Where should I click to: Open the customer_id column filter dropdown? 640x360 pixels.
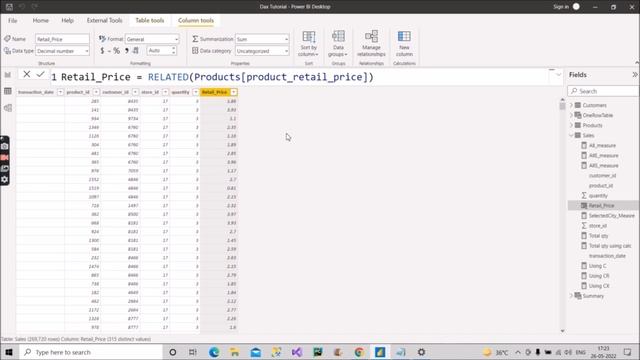[x=135, y=92]
